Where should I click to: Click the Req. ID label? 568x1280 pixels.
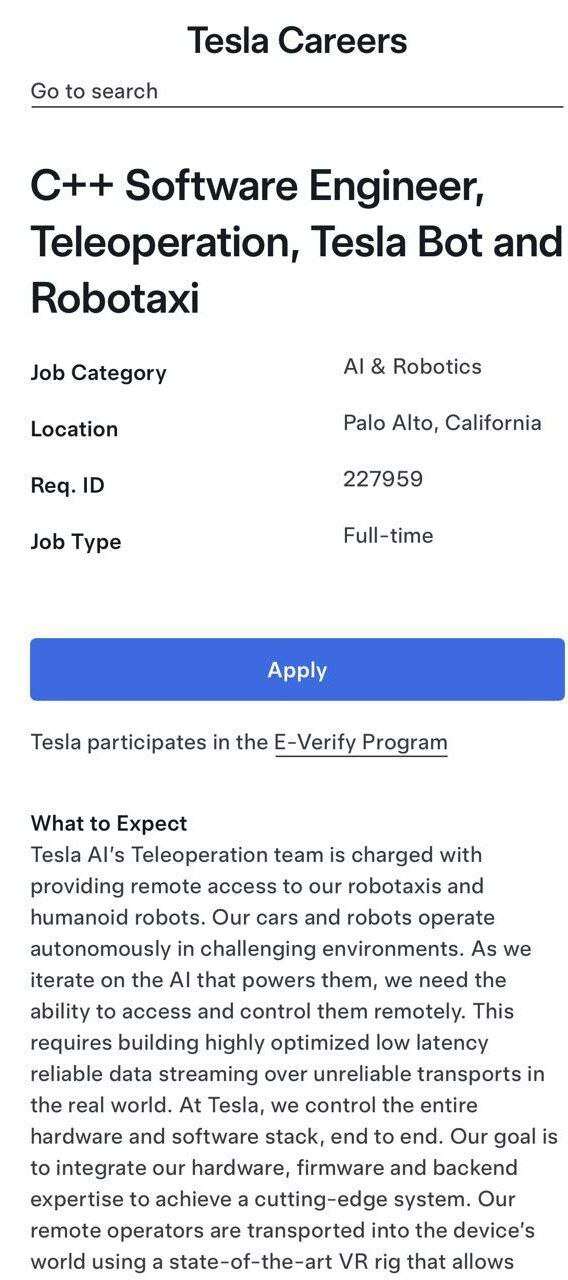(x=67, y=486)
